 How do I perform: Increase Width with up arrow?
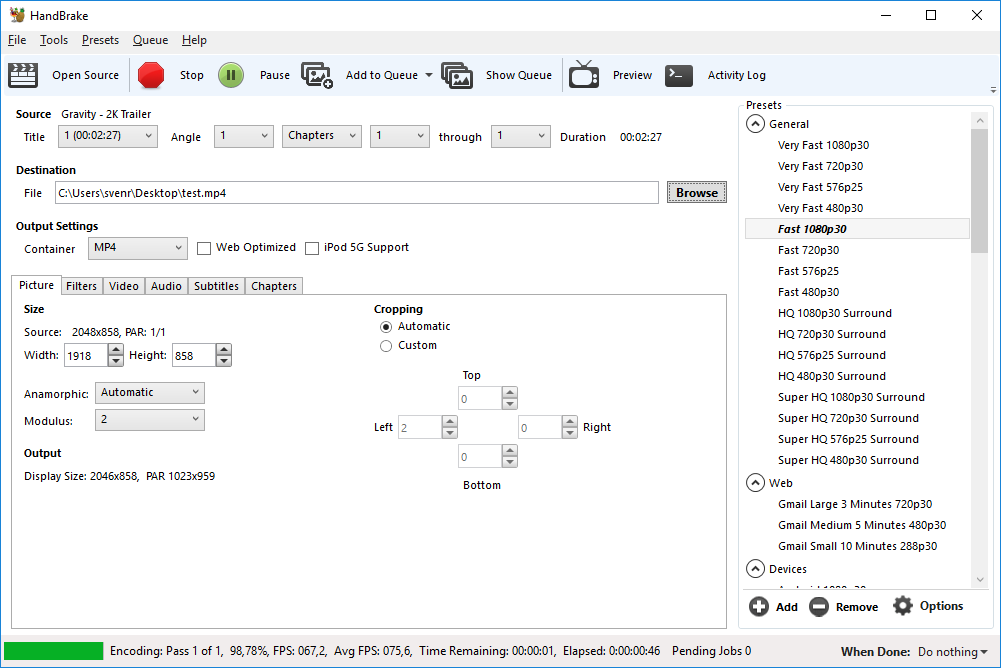pos(116,349)
